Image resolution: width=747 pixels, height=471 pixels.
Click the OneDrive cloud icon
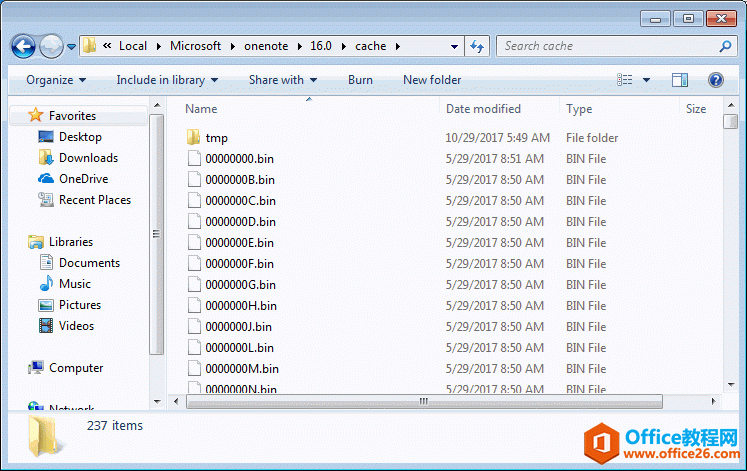46,179
